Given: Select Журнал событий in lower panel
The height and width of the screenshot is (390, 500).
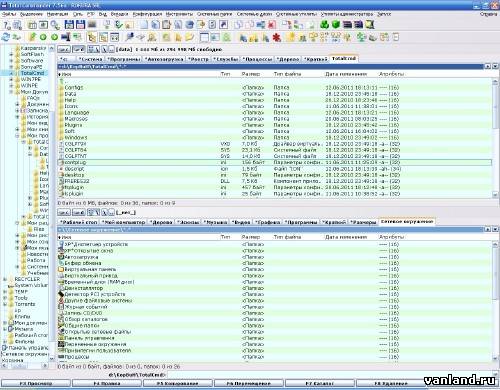Looking at the screenshot, I should (275, 307).
